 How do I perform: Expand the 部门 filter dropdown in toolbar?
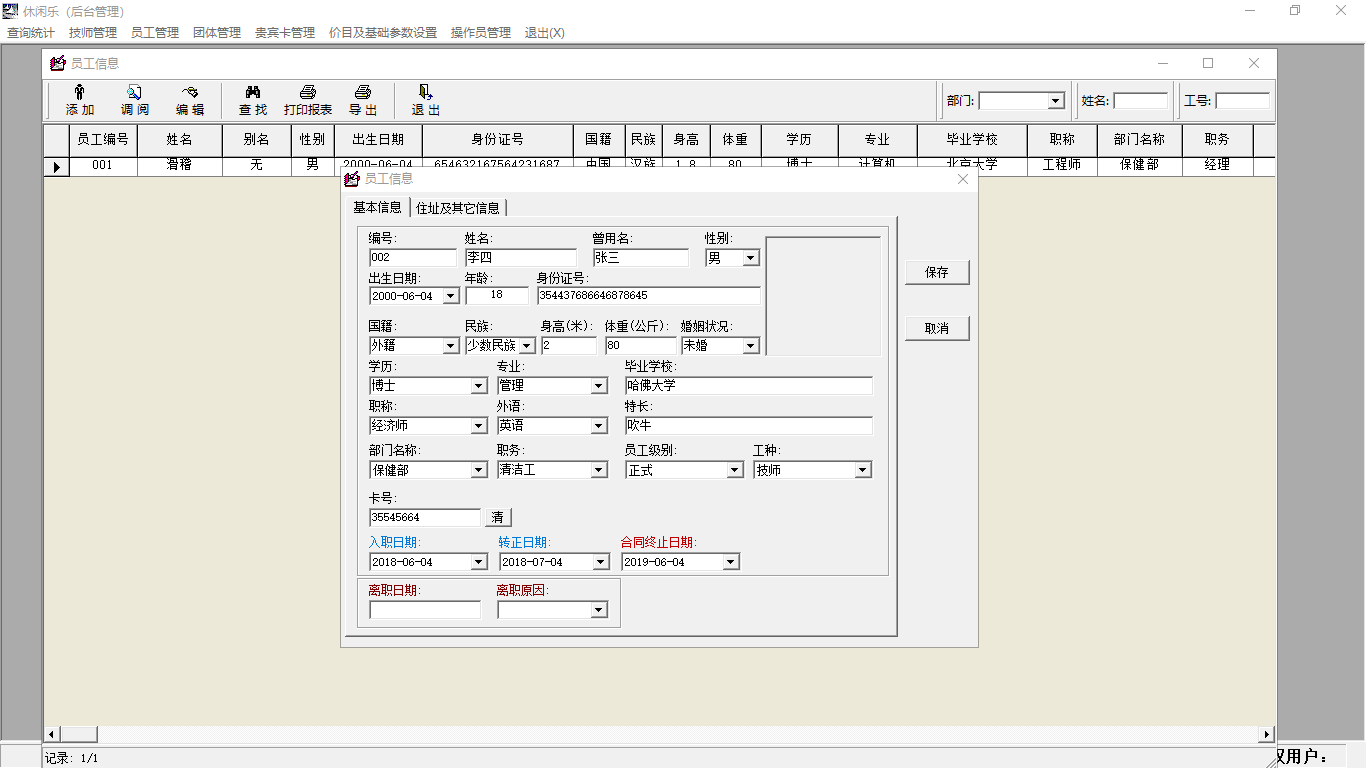click(1056, 101)
